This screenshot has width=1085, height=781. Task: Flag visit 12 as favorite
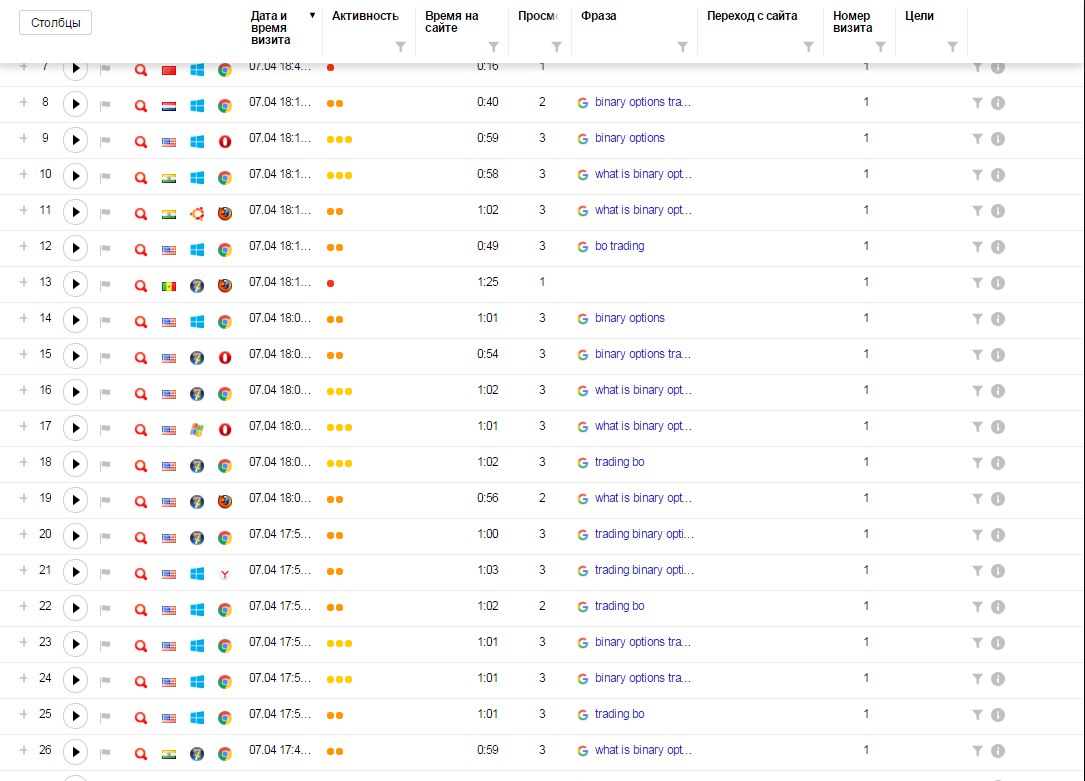point(105,249)
